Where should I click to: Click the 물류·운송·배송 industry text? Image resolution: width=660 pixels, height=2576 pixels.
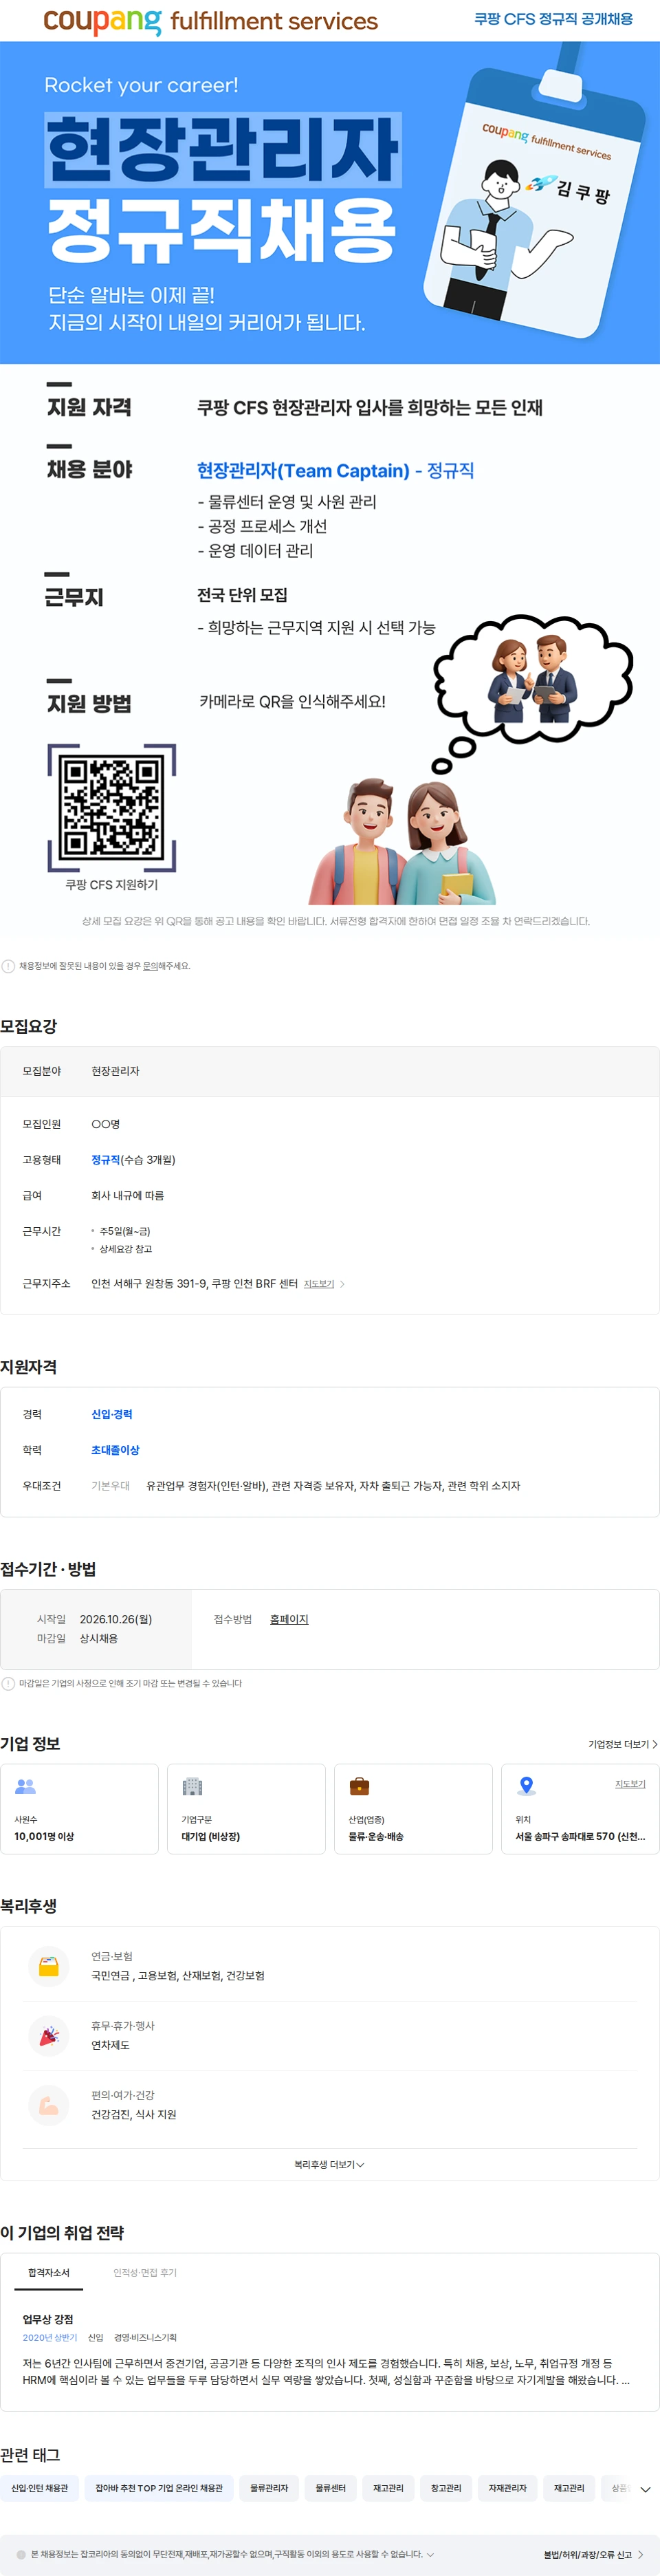click(376, 1836)
